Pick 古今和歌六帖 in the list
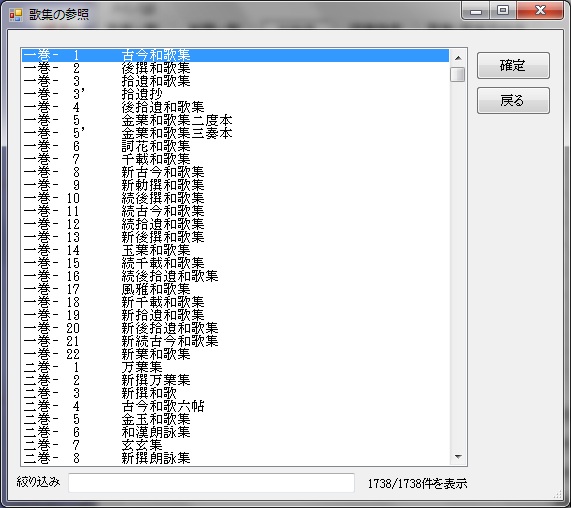Viewport: 571px width, 508px height. coord(235,406)
